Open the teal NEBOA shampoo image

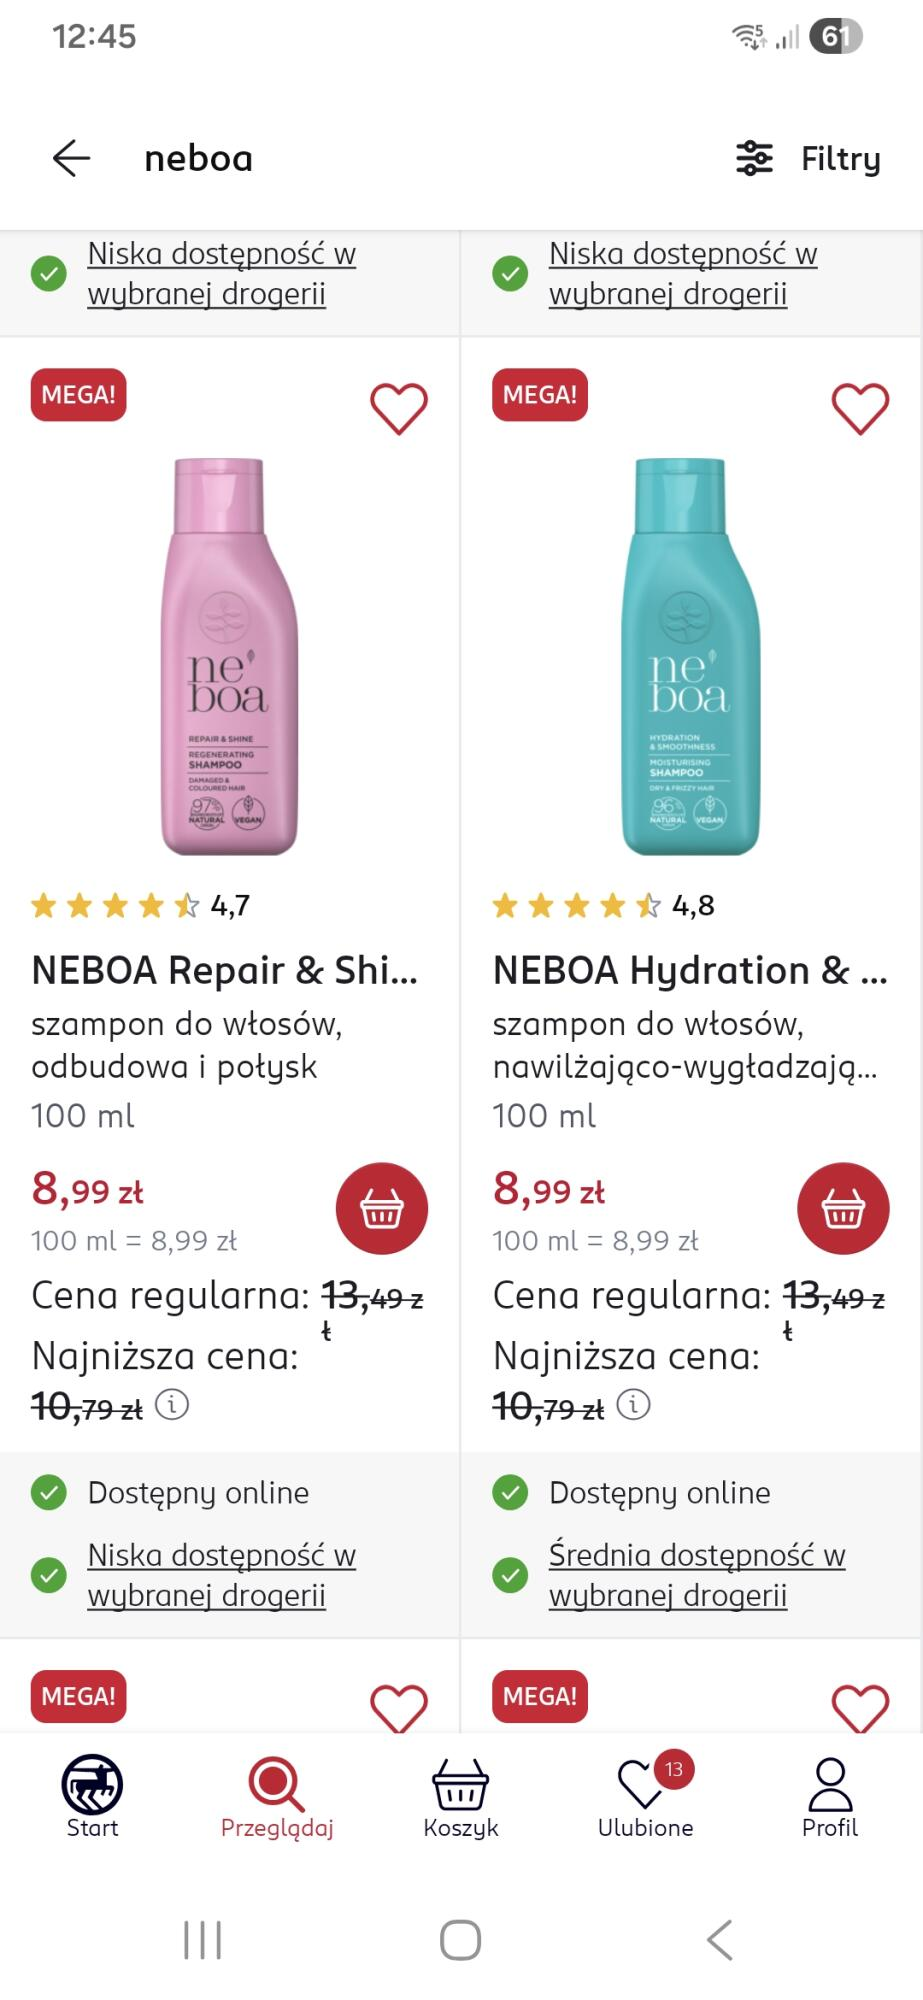point(690,657)
